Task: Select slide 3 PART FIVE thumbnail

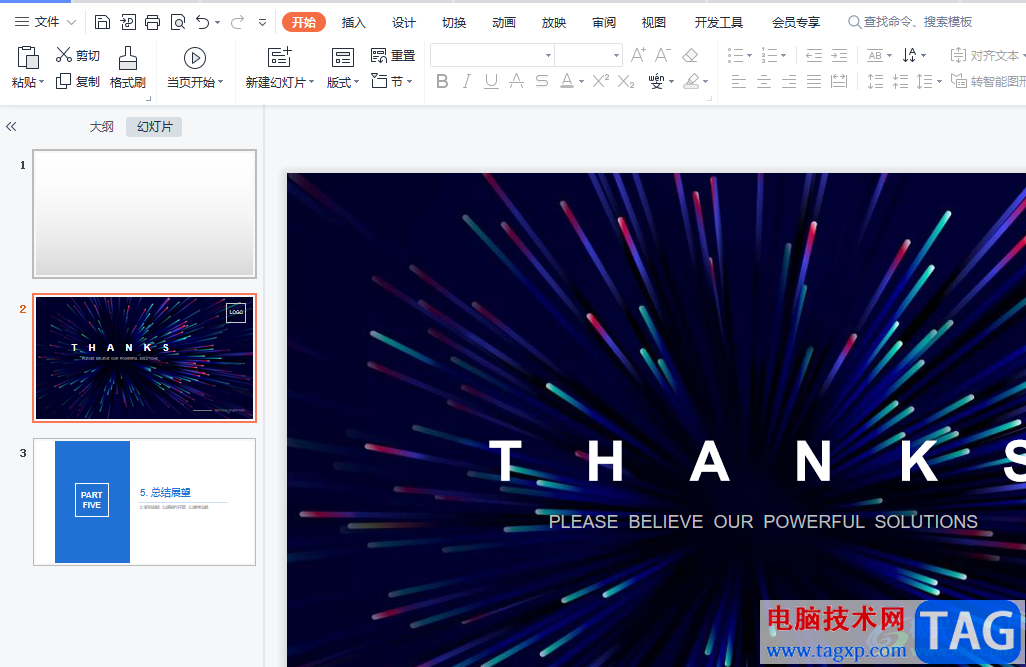Action: coord(145,502)
